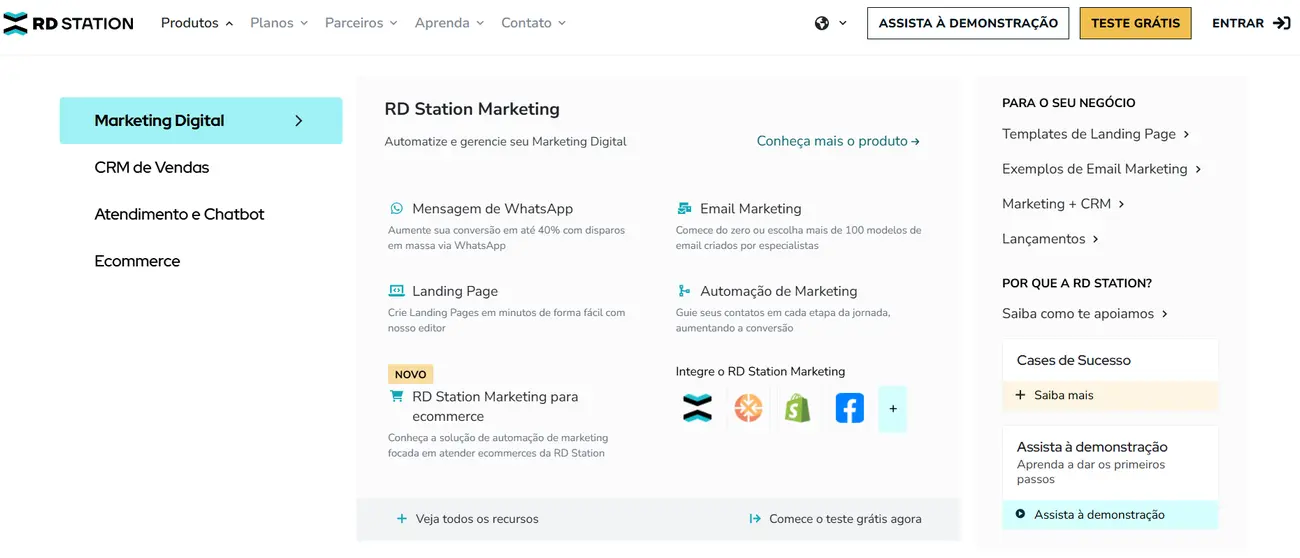Click the chevron next to the globe icon
This screenshot has height=558, width=1300.
843,23
